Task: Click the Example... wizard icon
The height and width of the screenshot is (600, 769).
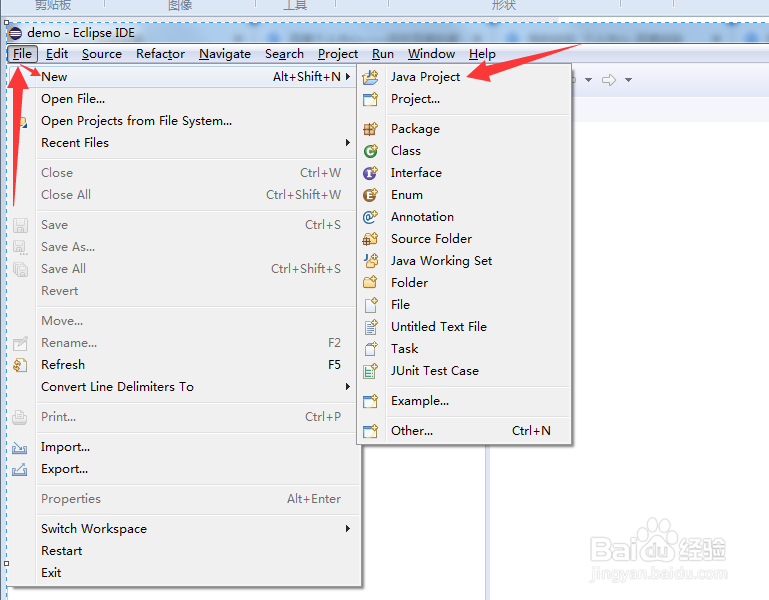Action: [x=370, y=401]
